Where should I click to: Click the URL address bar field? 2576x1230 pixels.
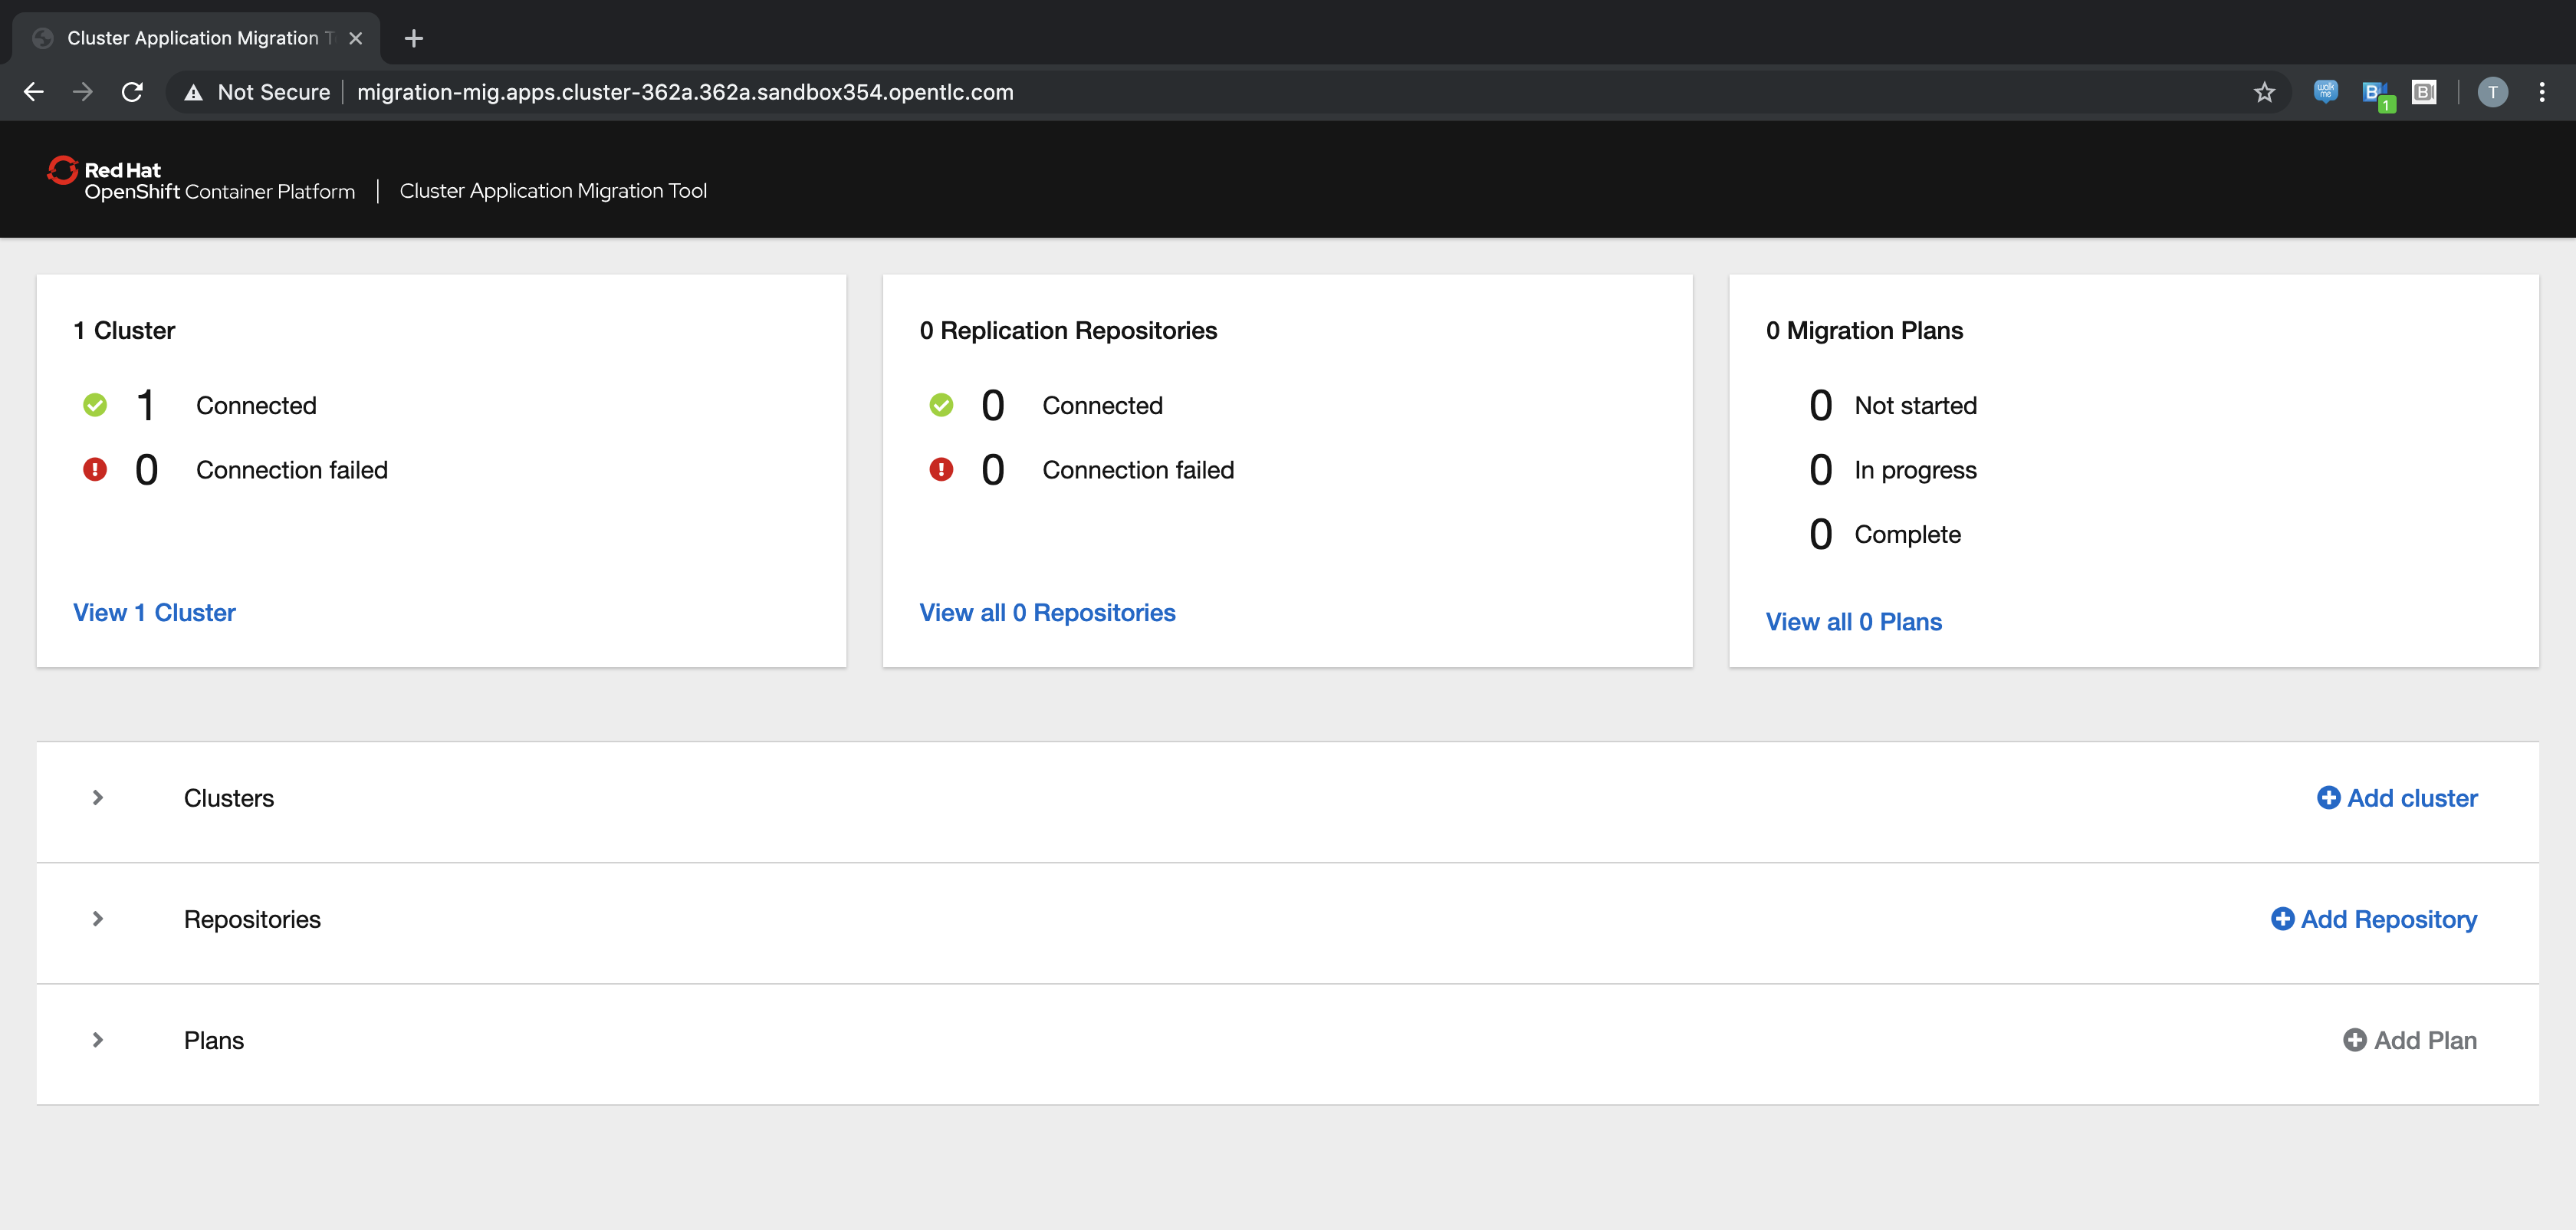click(1230, 92)
